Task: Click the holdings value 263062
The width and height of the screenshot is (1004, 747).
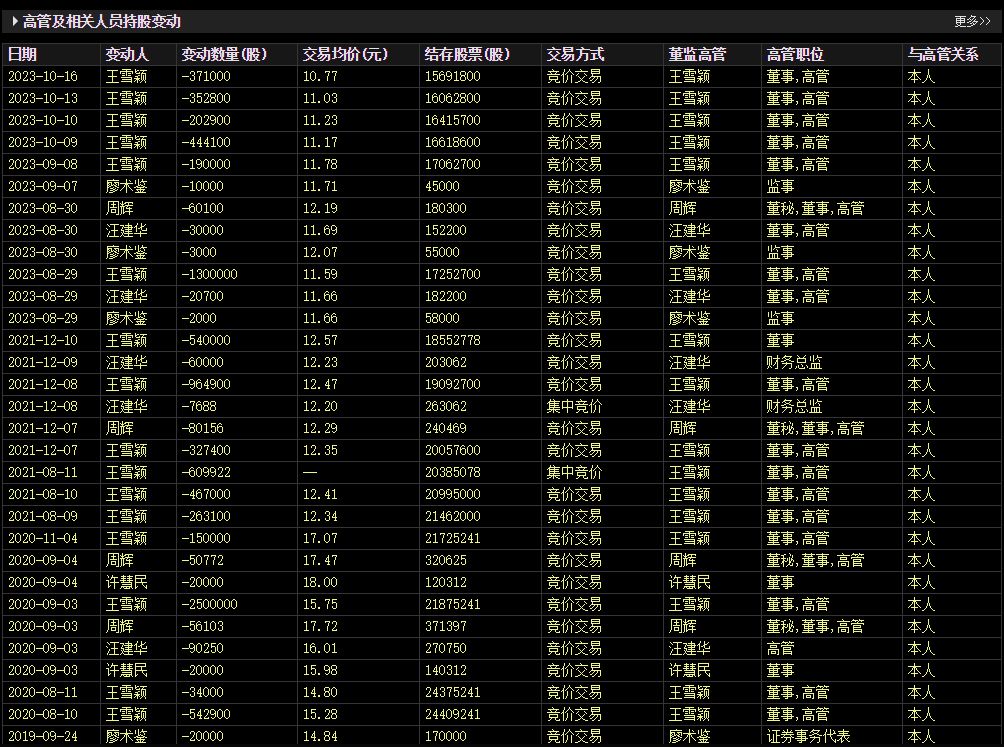Action: tap(446, 406)
